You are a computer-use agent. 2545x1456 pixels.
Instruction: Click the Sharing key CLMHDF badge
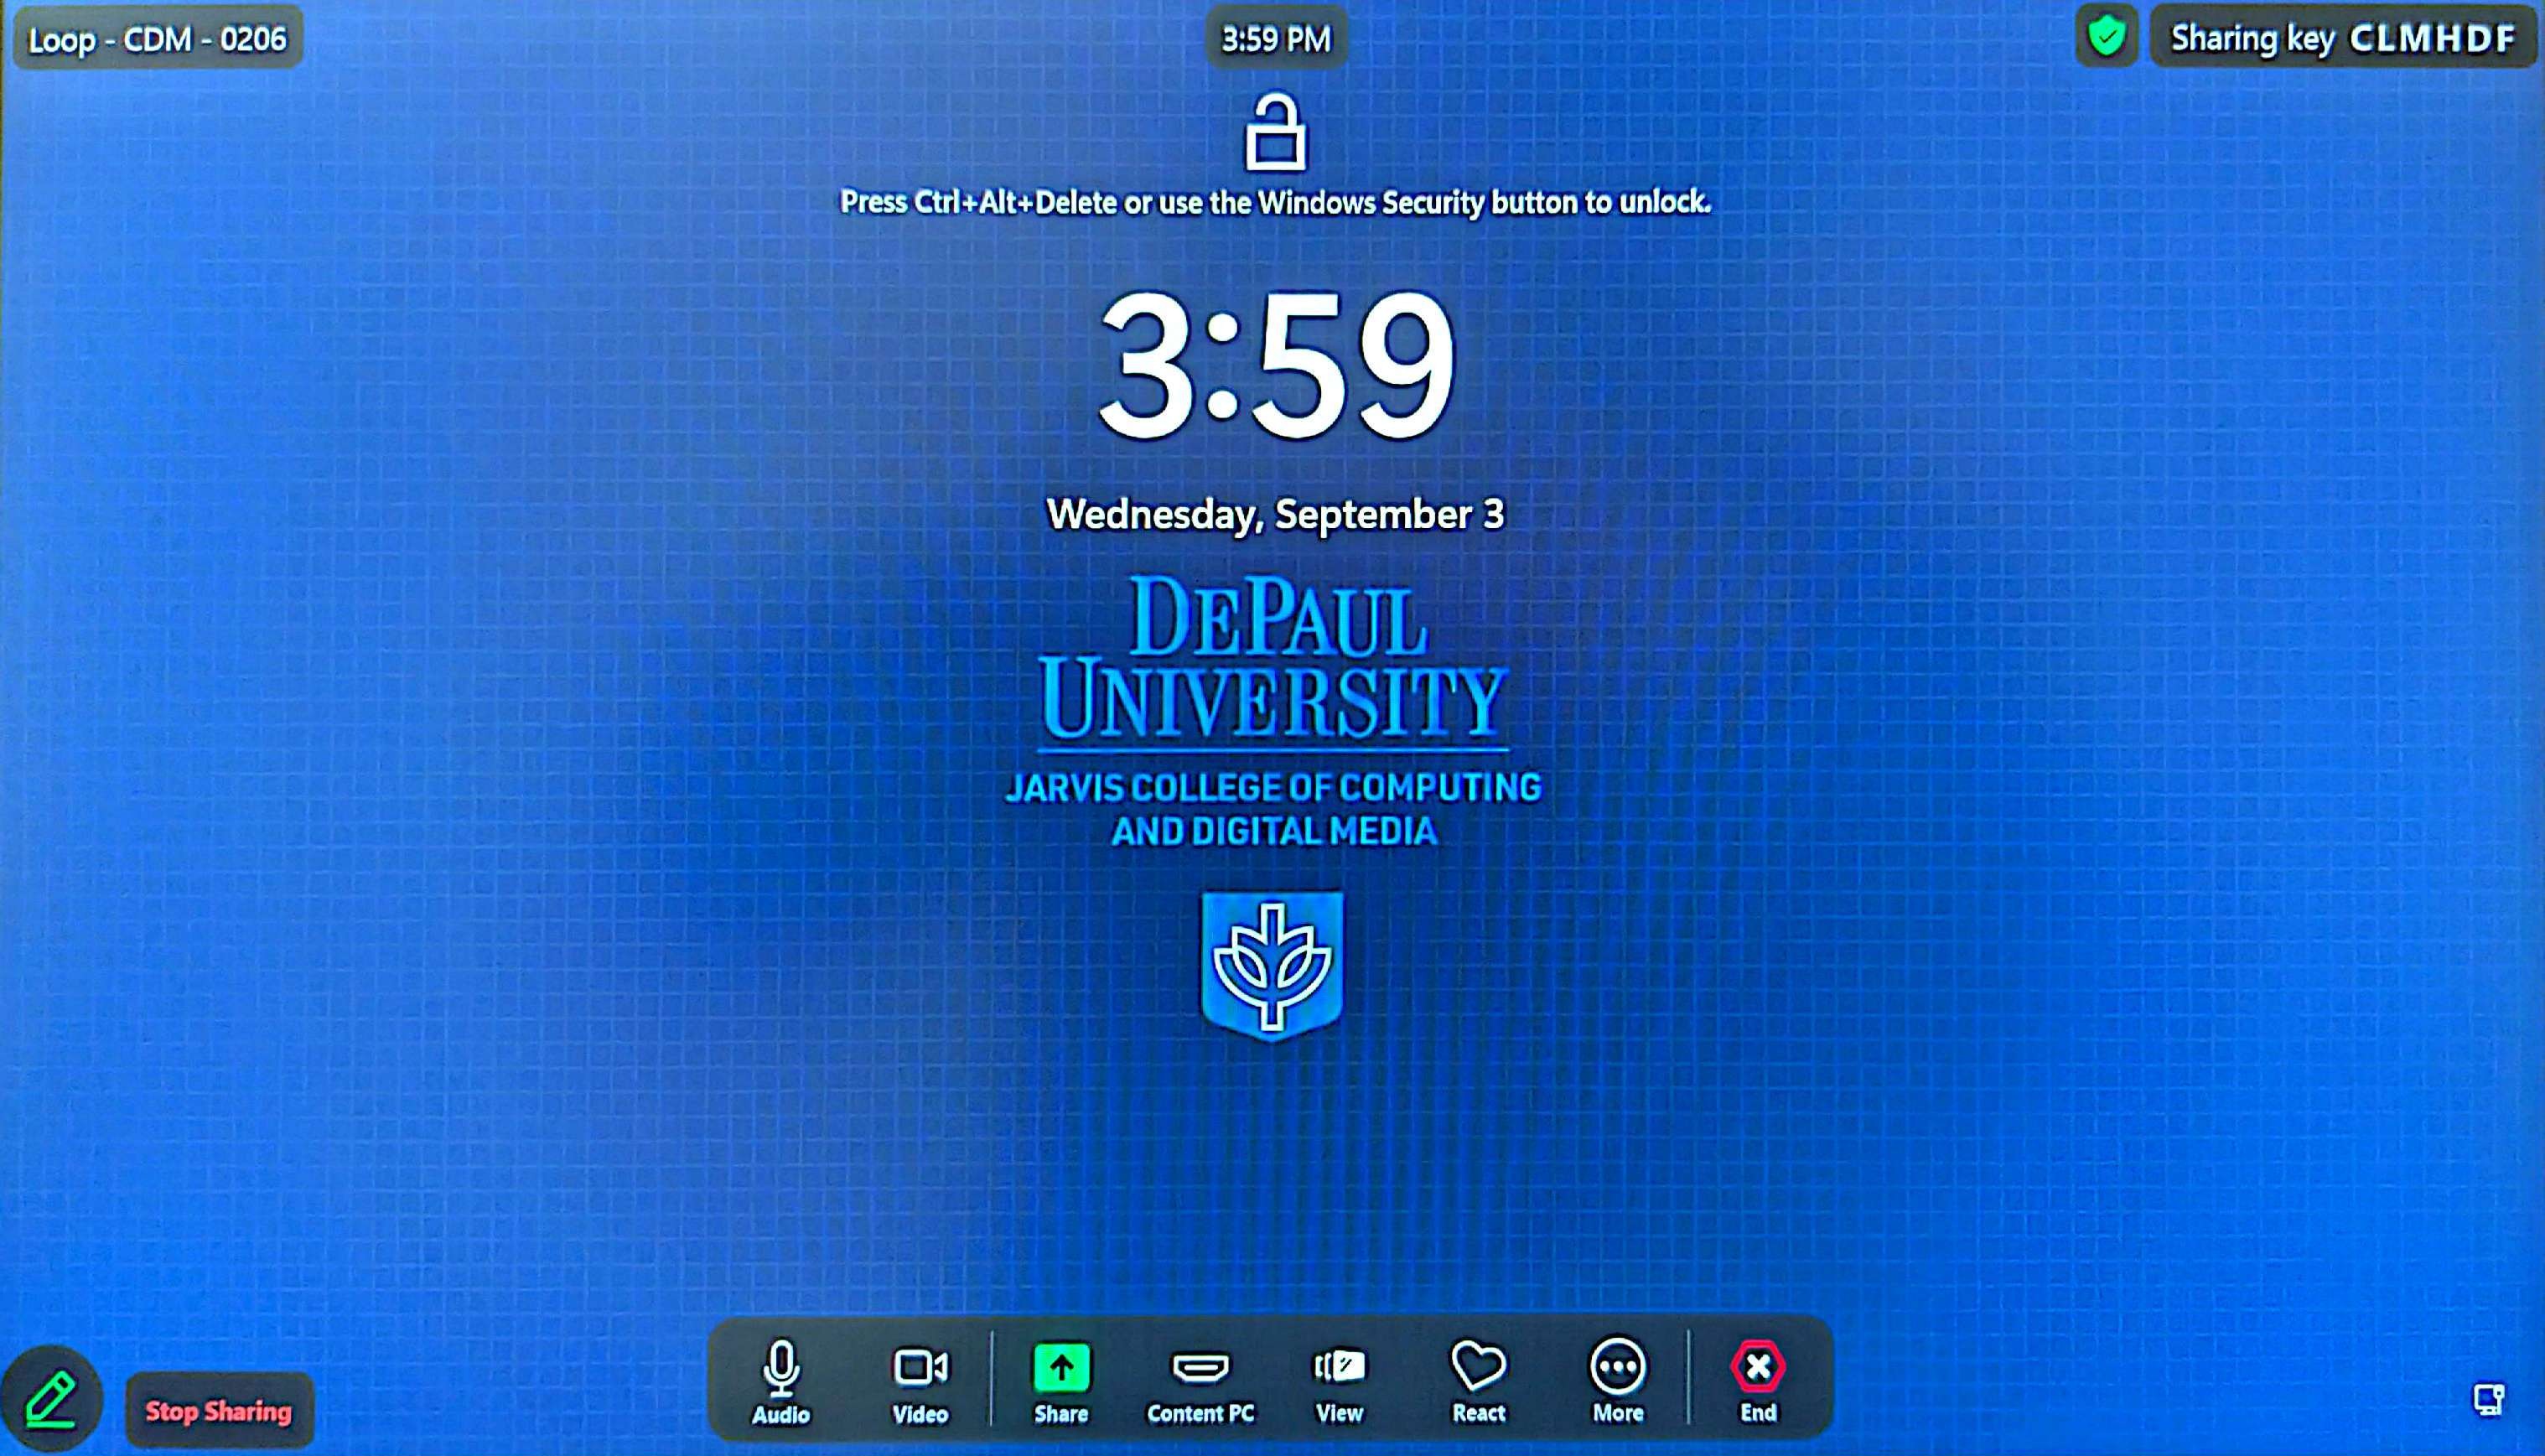pos(2342,38)
